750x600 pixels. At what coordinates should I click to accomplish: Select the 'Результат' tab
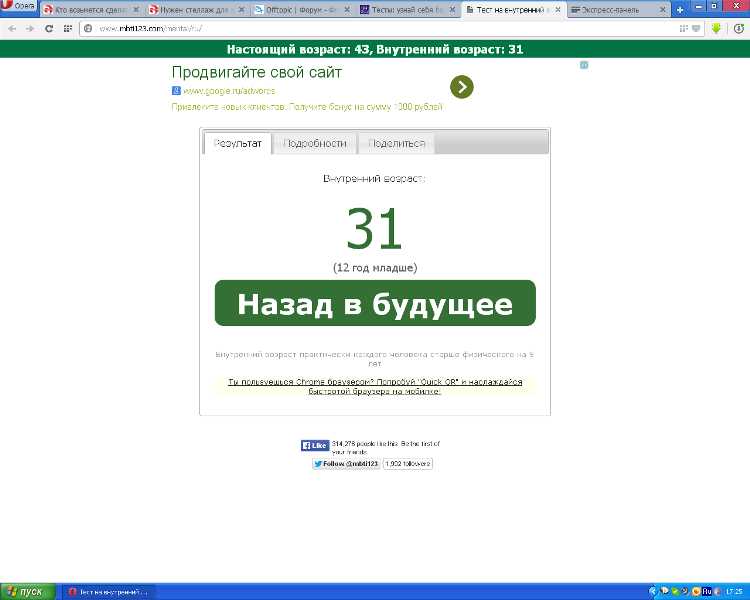pyautogui.click(x=238, y=143)
